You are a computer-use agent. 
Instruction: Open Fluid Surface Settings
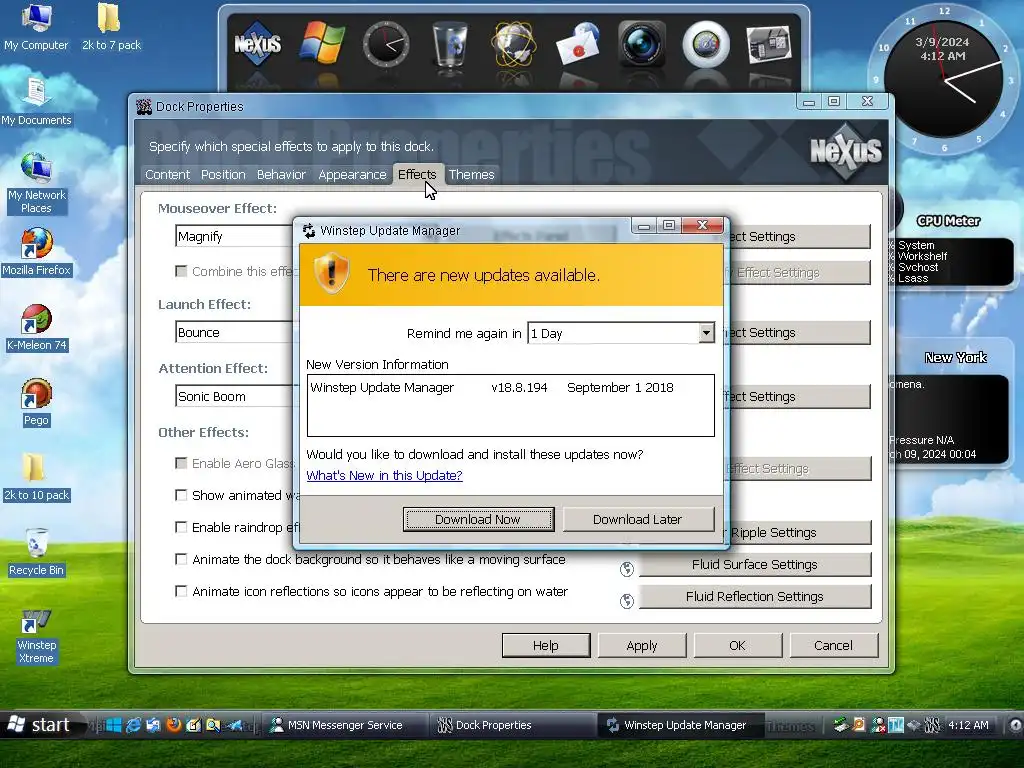(754, 564)
